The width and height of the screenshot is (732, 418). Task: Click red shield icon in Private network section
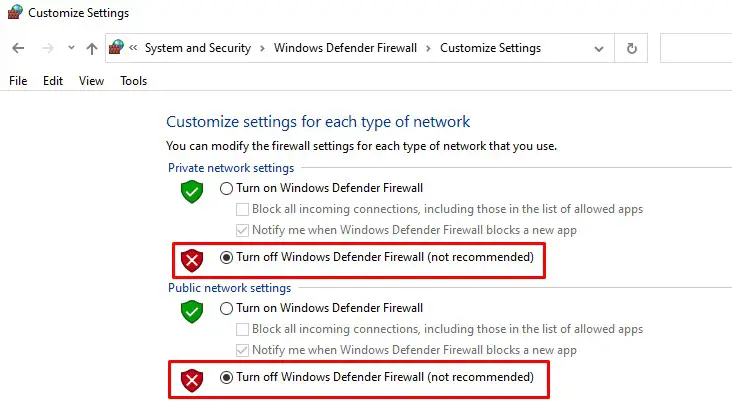192,261
